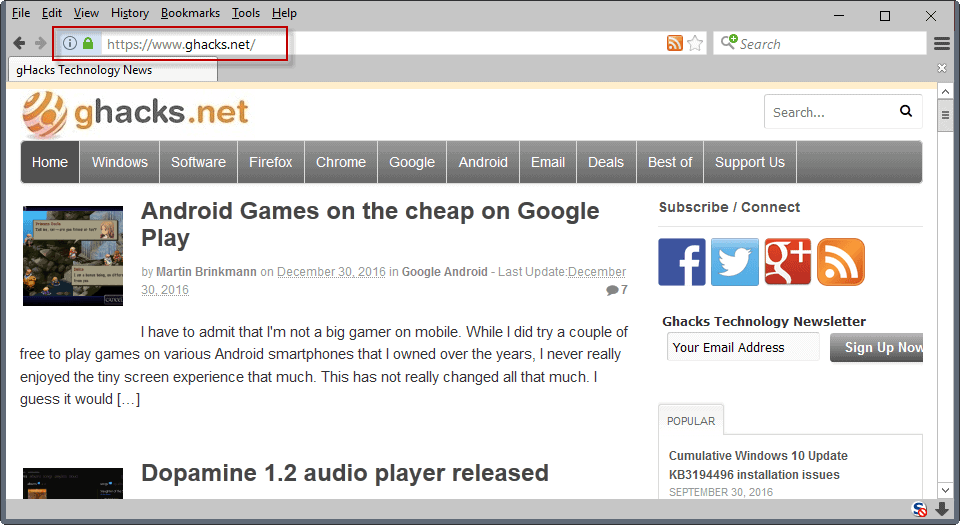Select the gHacks Technology News tab

[113, 70]
